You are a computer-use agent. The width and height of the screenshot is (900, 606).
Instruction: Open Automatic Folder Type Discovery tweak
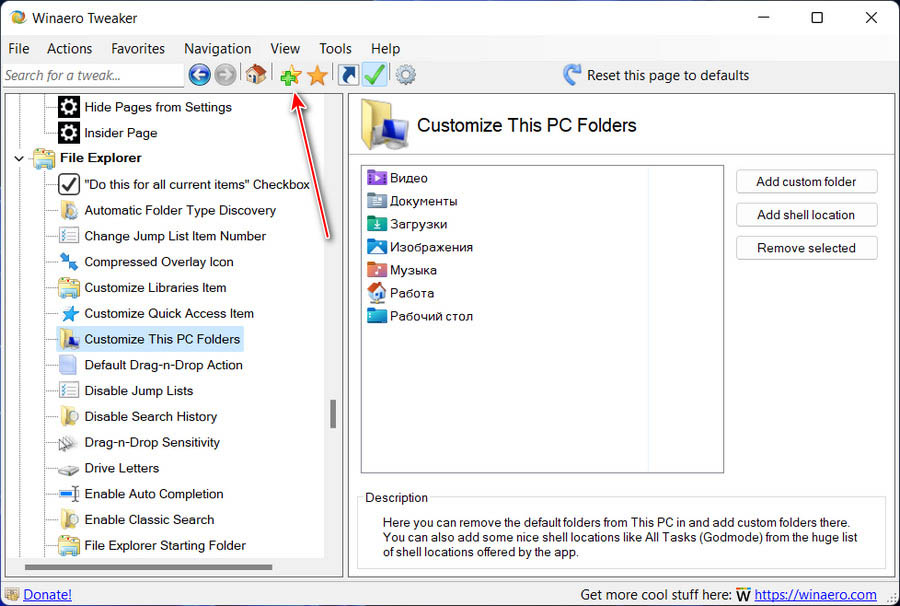tap(180, 210)
